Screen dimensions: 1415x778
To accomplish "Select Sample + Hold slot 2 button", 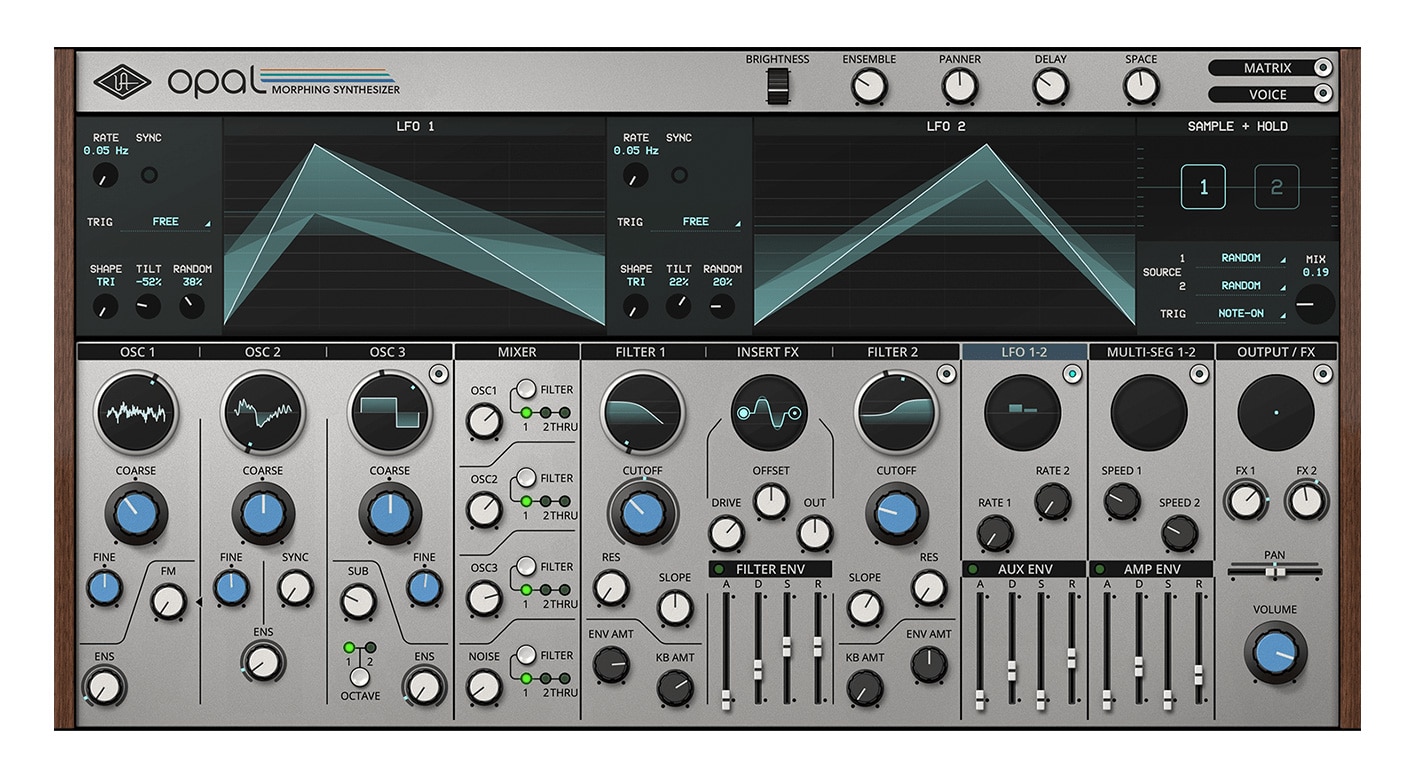I will [x=1277, y=187].
